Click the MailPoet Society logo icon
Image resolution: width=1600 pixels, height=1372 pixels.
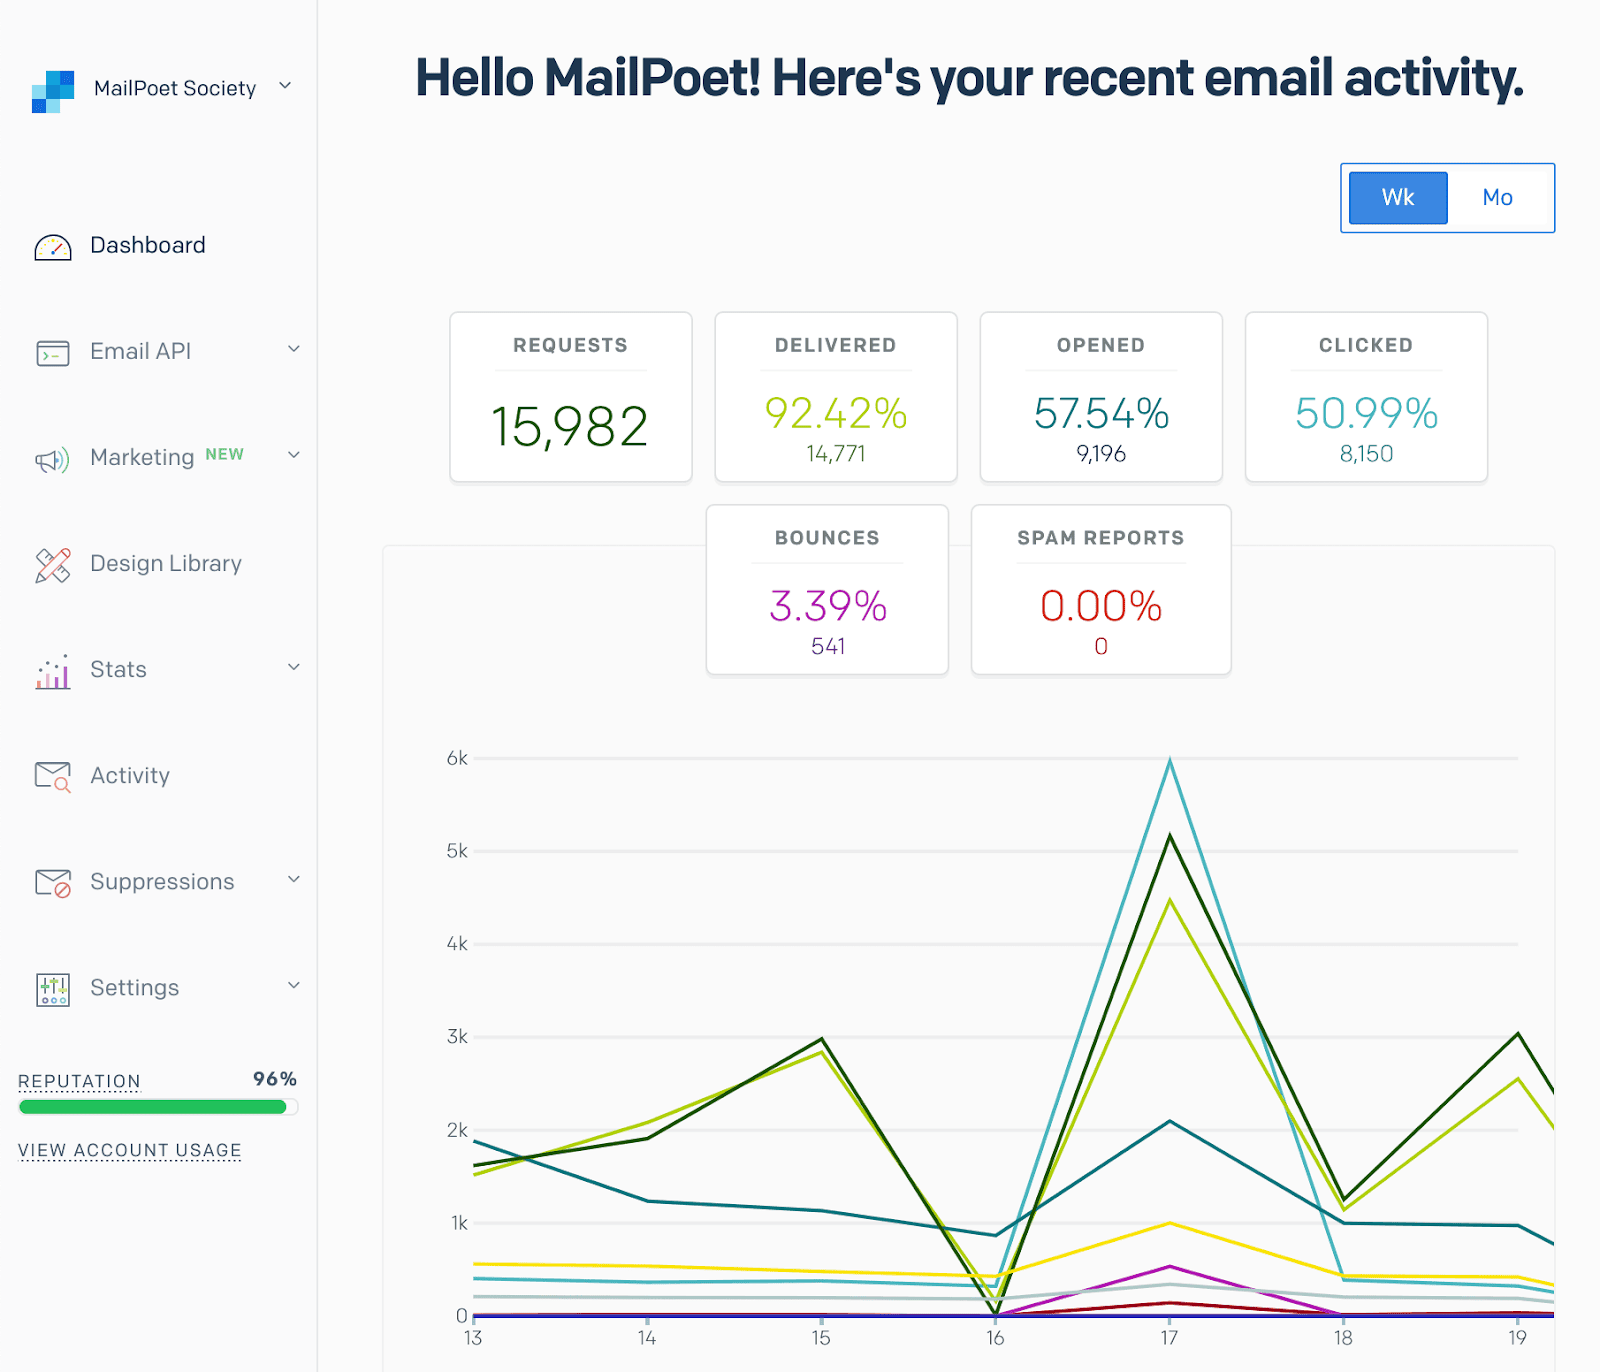coord(53,91)
